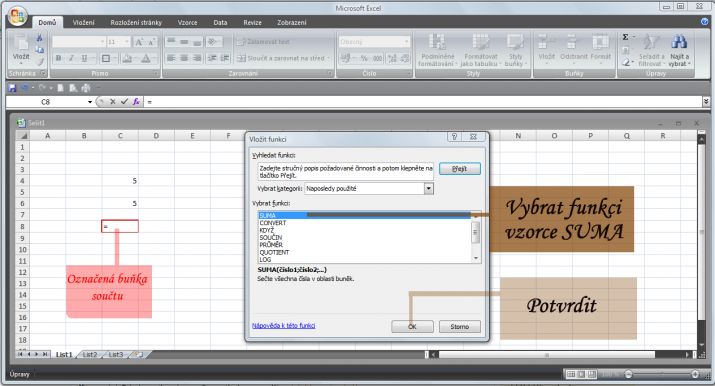The height and width of the screenshot is (386, 715).
Task: Click the Office button logo
Action: click(x=17, y=17)
